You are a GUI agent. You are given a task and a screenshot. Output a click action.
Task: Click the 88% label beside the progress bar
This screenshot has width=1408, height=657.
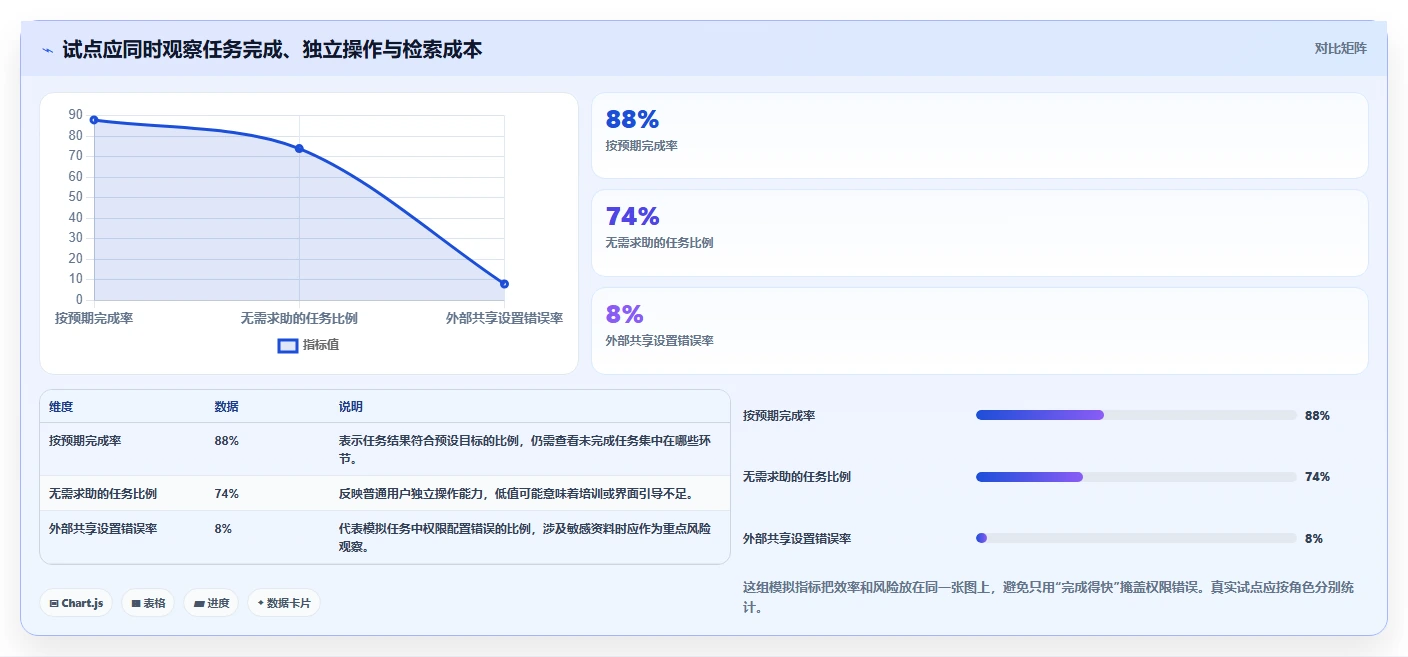pyautogui.click(x=1317, y=416)
